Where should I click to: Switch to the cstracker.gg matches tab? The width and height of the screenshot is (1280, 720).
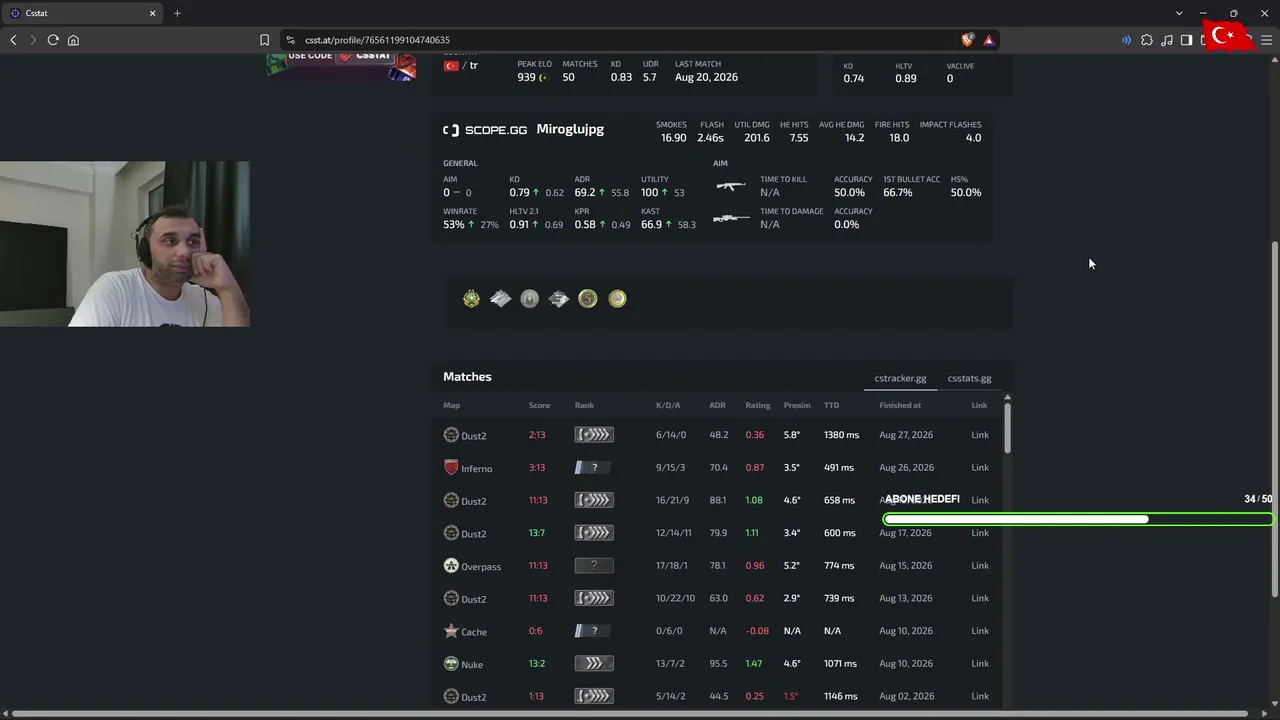point(900,379)
